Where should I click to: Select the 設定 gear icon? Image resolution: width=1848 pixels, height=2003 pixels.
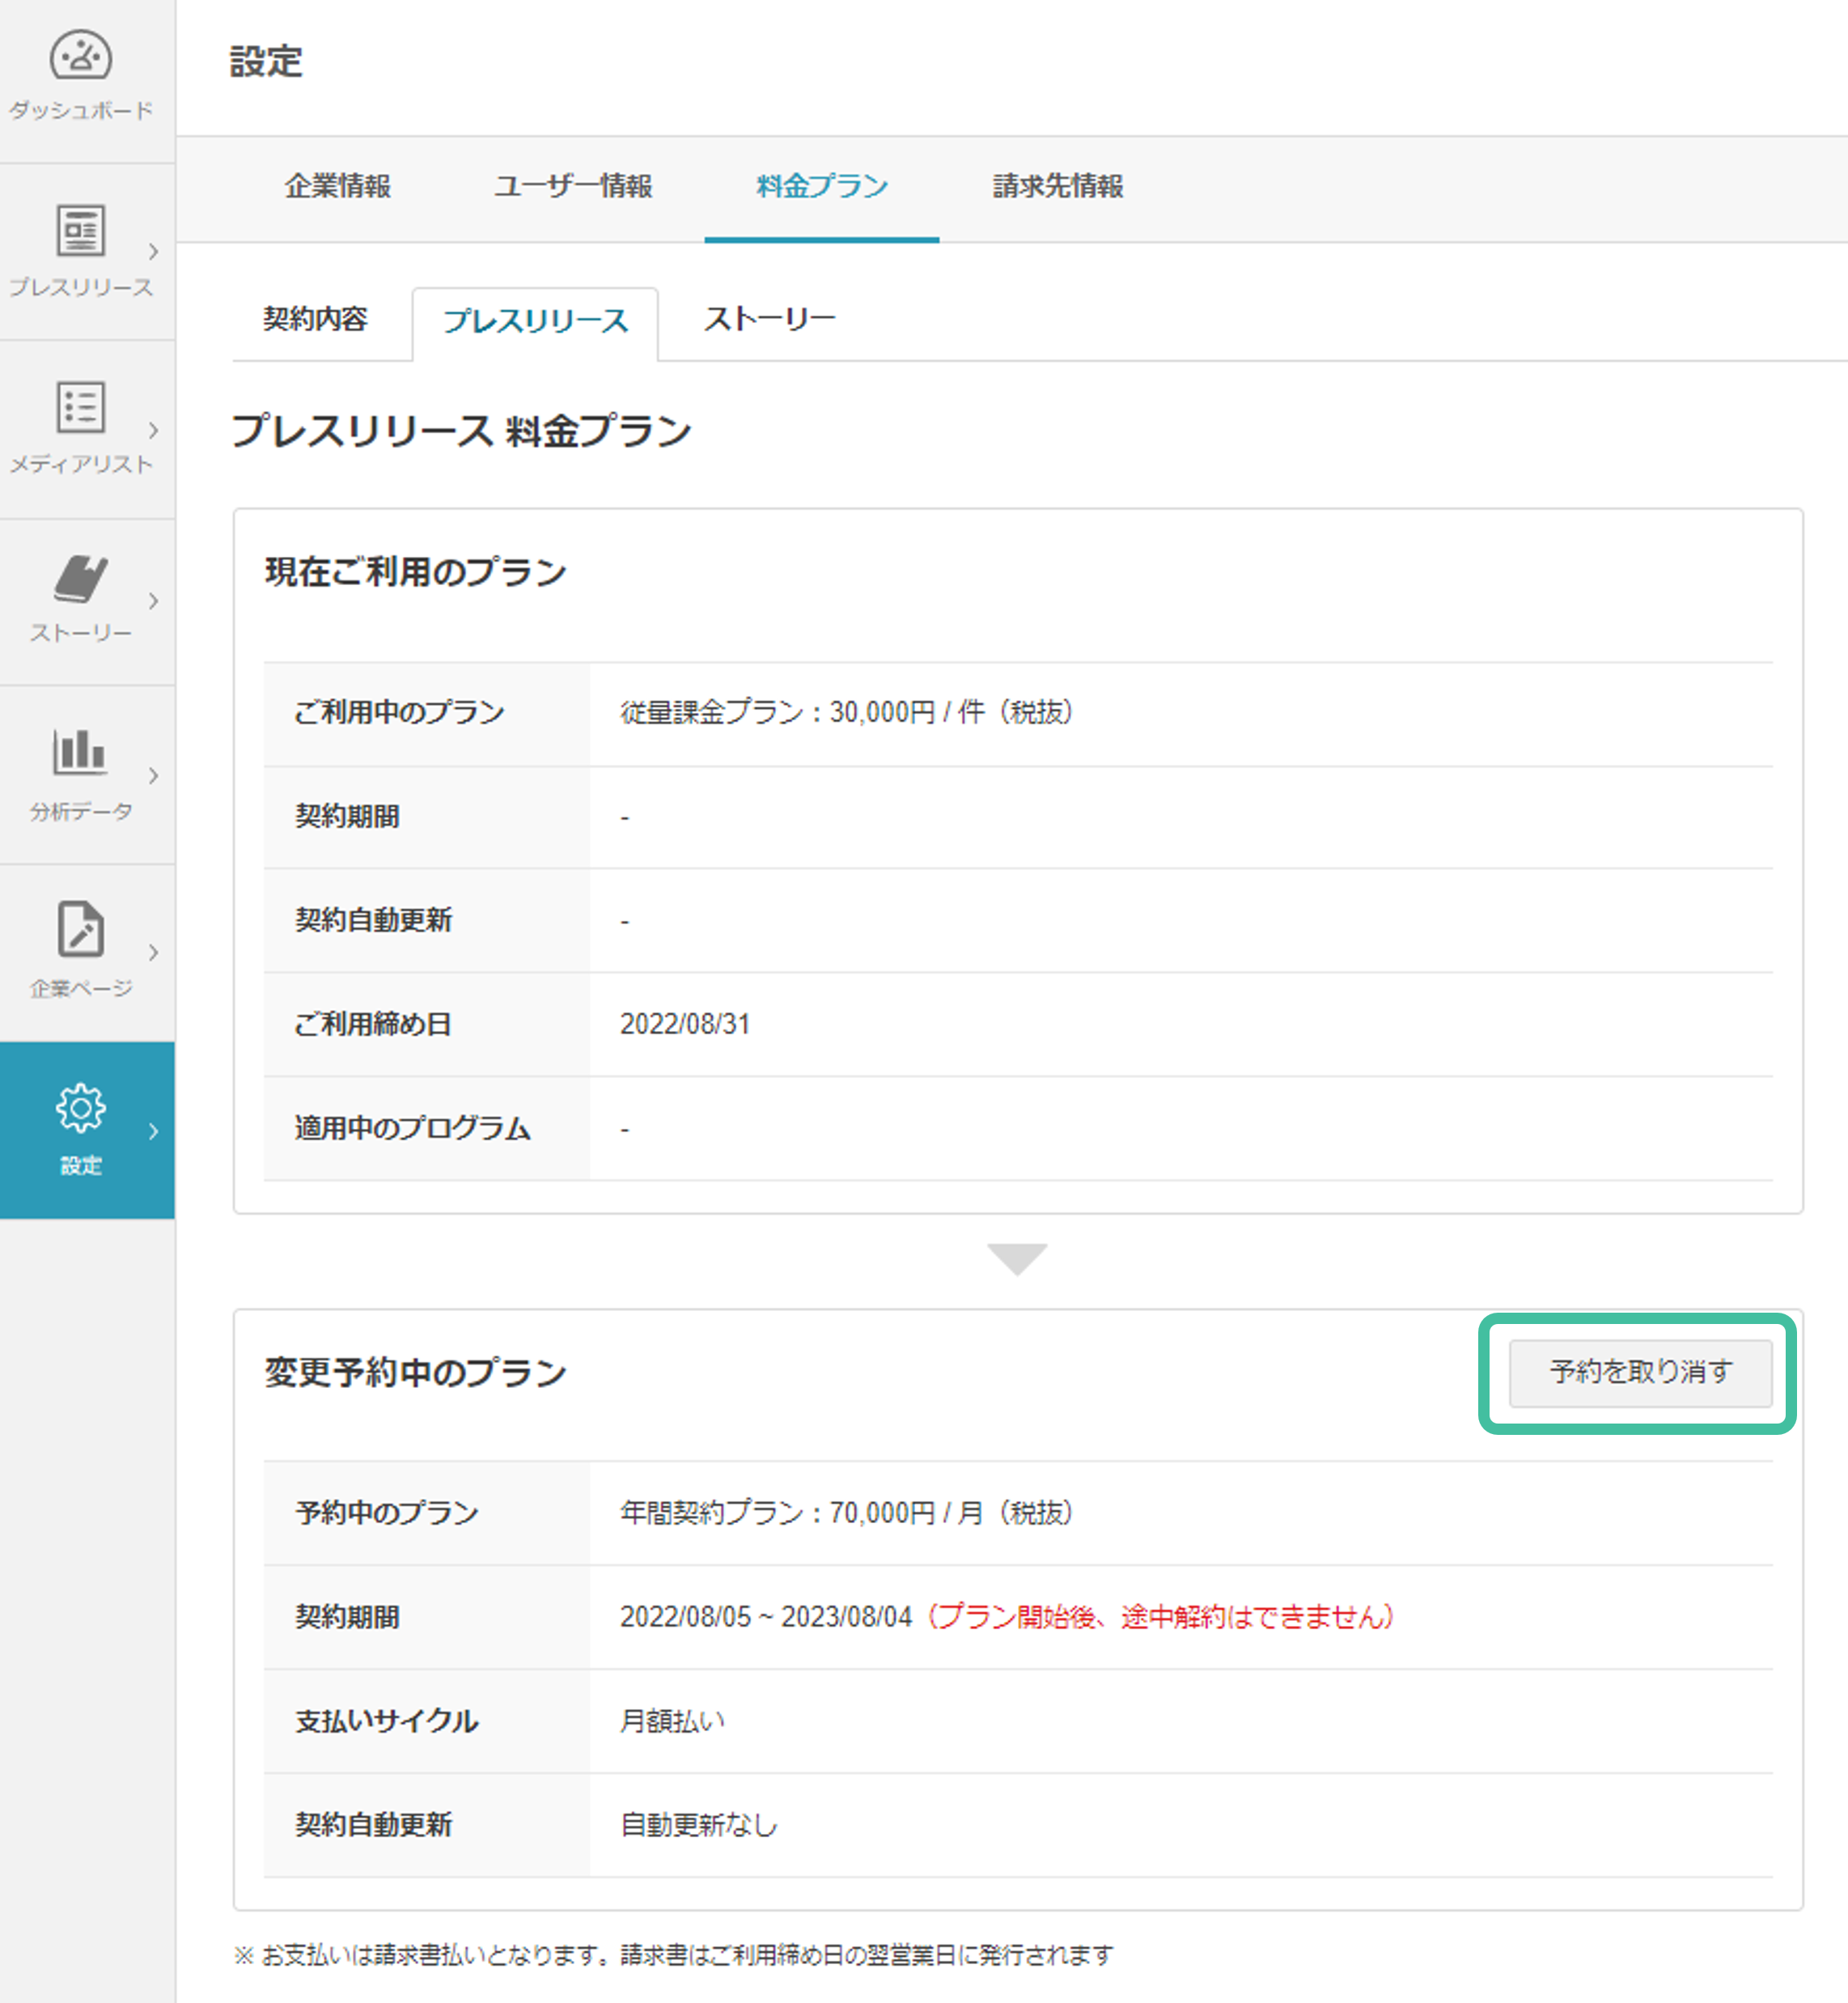click(x=80, y=1107)
